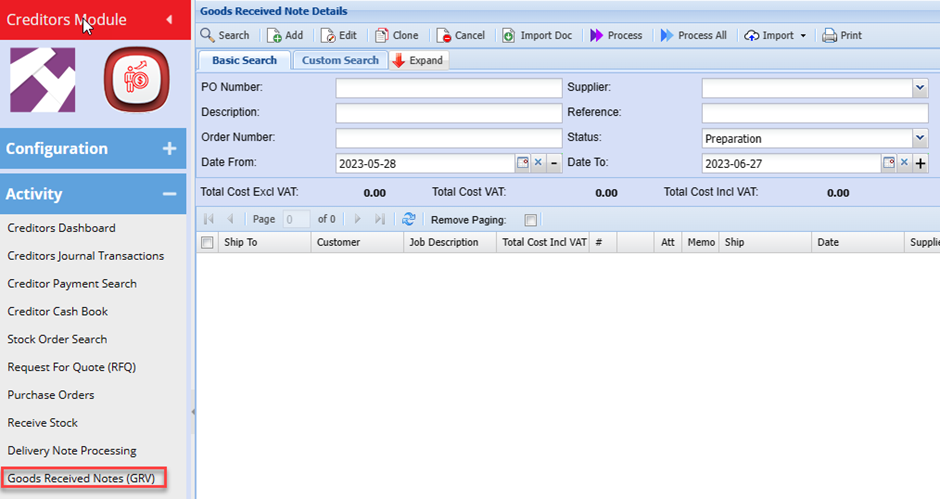Tick the select-all checkbox in grid header

(x=207, y=242)
